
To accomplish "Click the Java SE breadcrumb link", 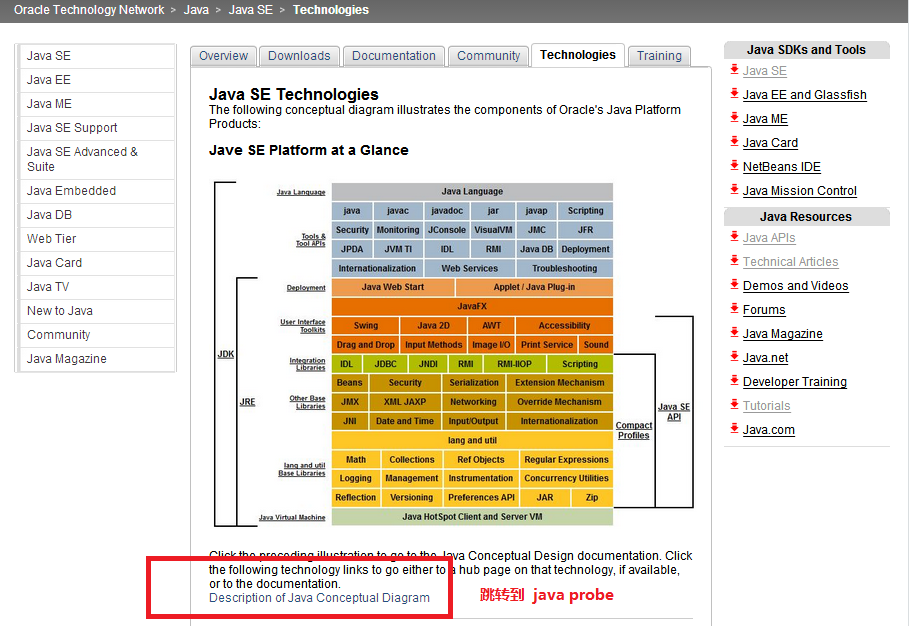I will [x=250, y=10].
